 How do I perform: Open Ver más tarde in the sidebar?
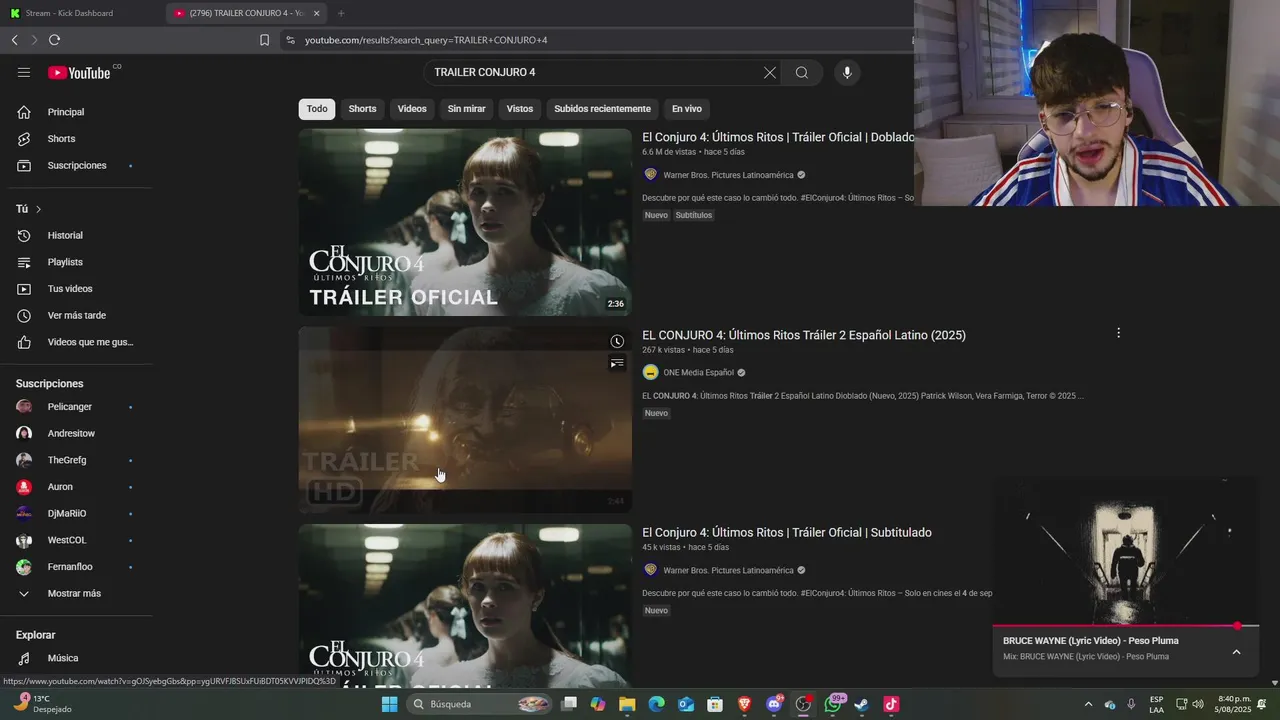[77, 315]
